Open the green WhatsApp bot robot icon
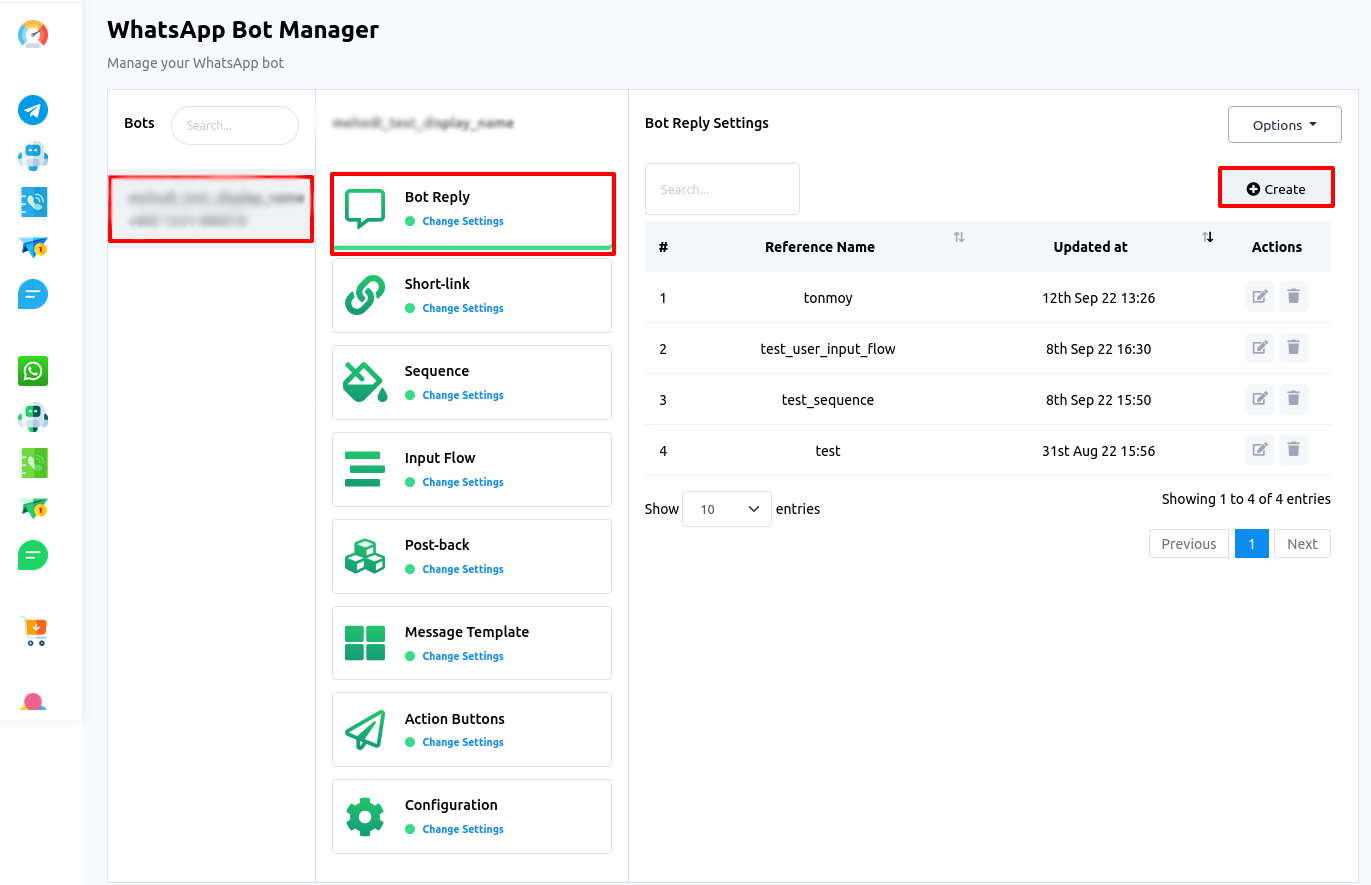 coord(33,417)
